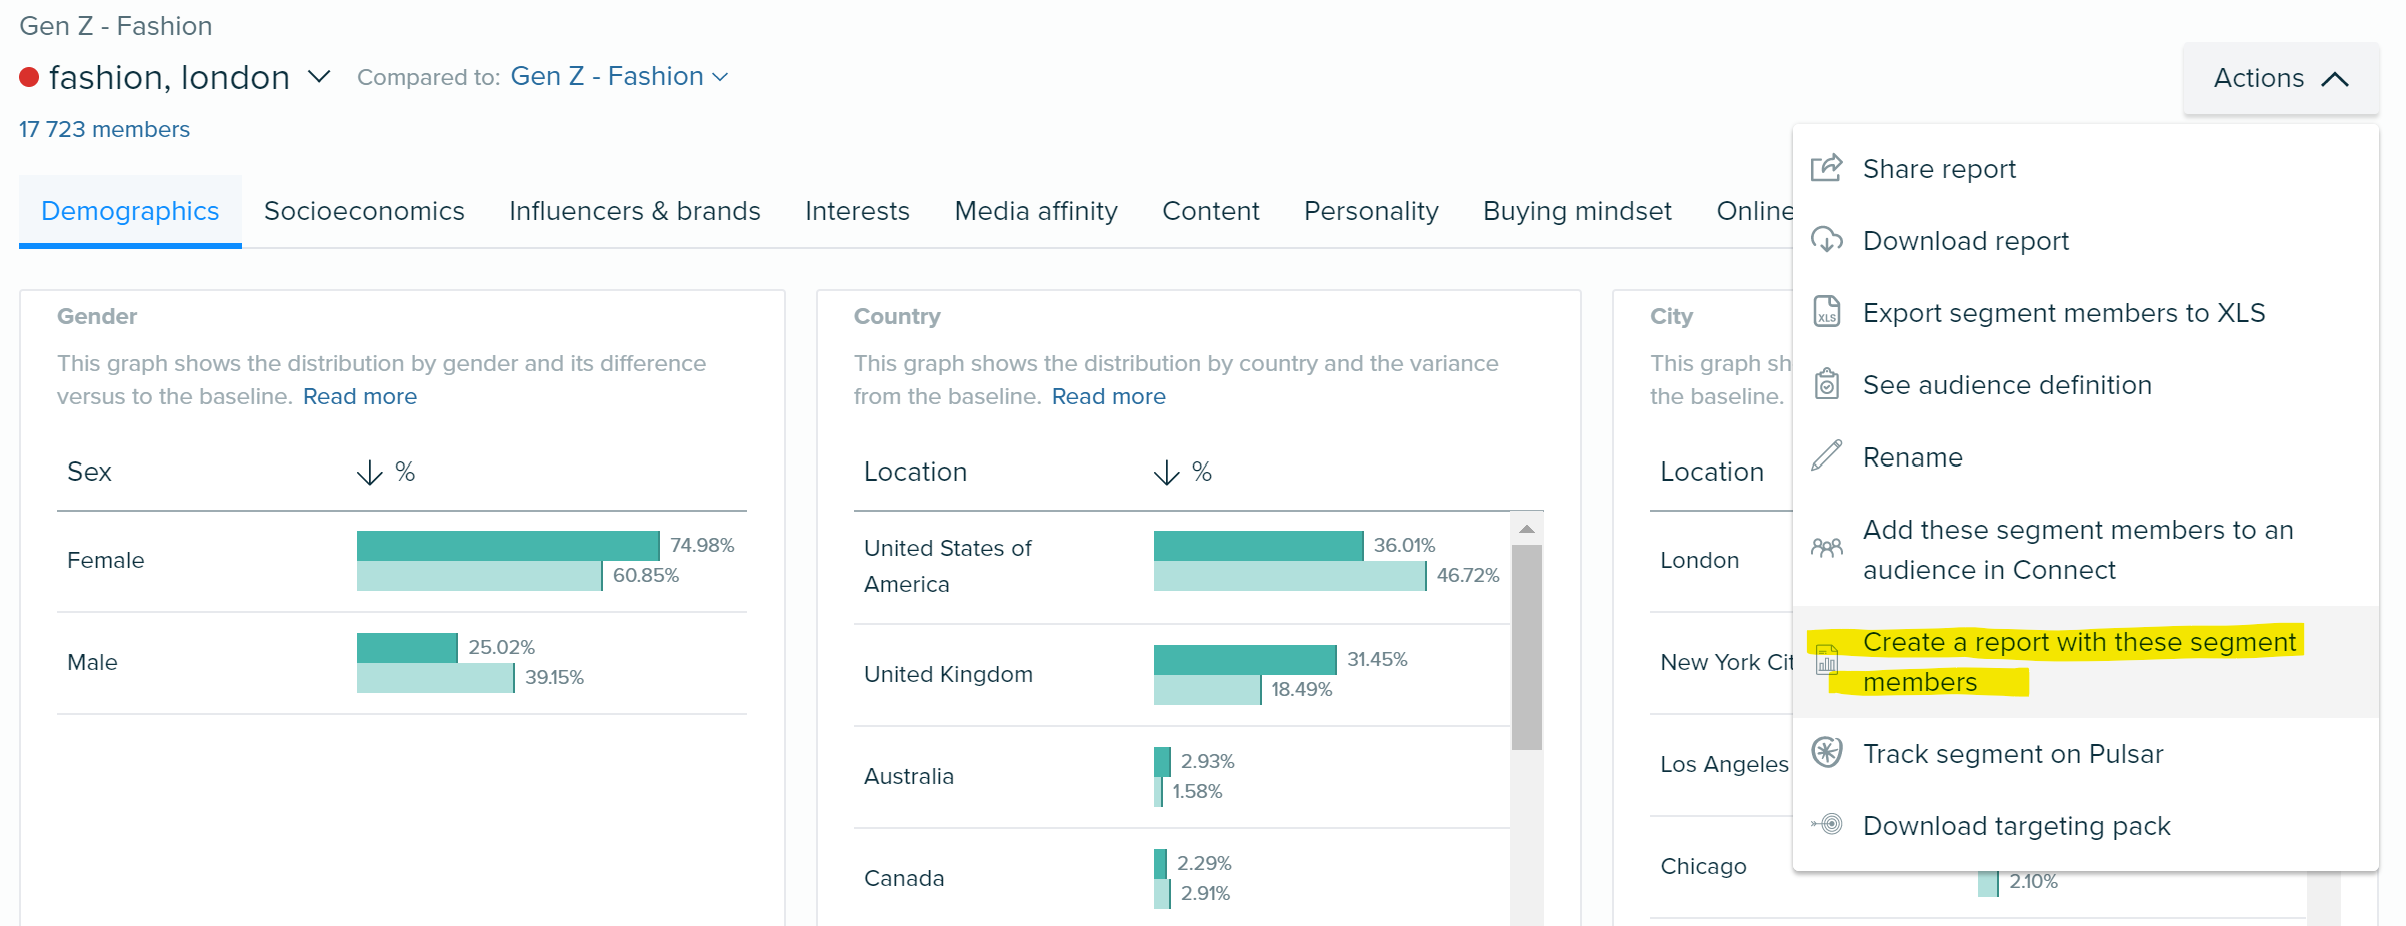This screenshot has width=2406, height=926.
Task: Click the Gender card title
Action: coord(97,316)
